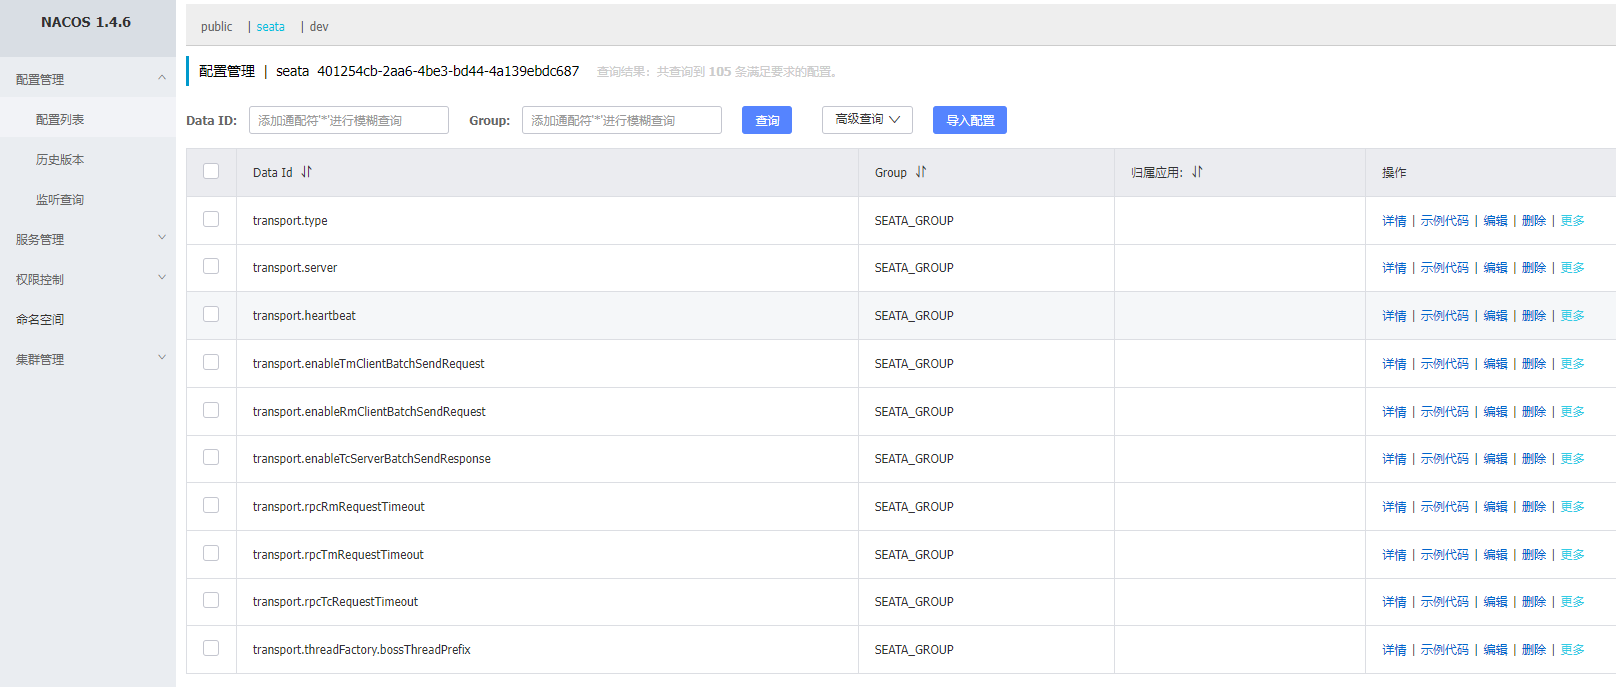
Task: Click the Group column sort icon
Action: click(x=921, y=172)
